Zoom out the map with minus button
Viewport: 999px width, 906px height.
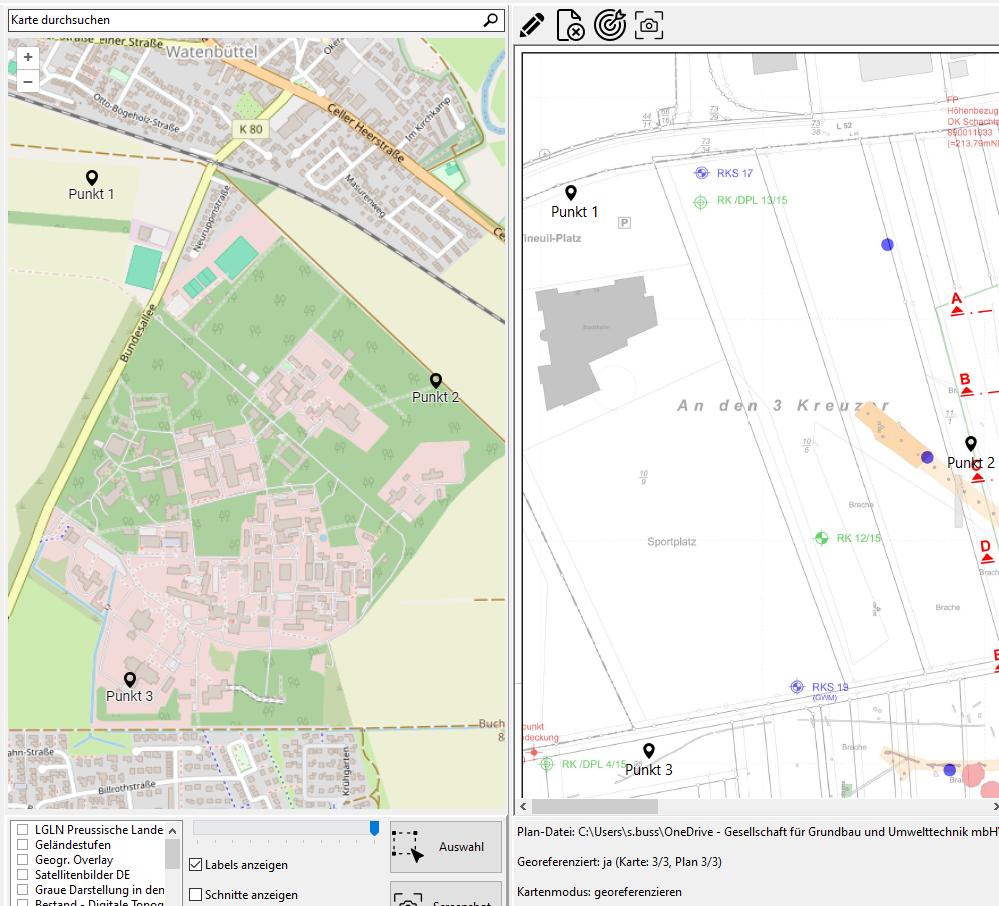pos(27,81)
